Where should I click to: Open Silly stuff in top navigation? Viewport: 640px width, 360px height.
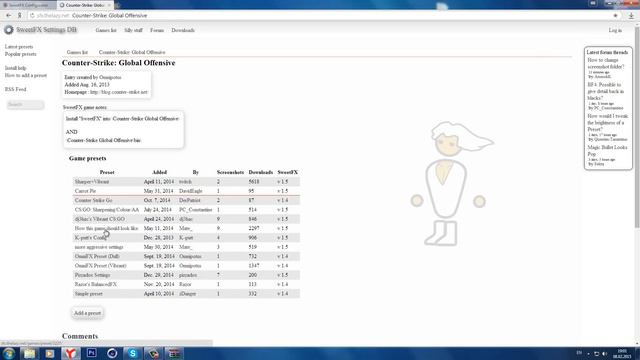tap(133, 30)
